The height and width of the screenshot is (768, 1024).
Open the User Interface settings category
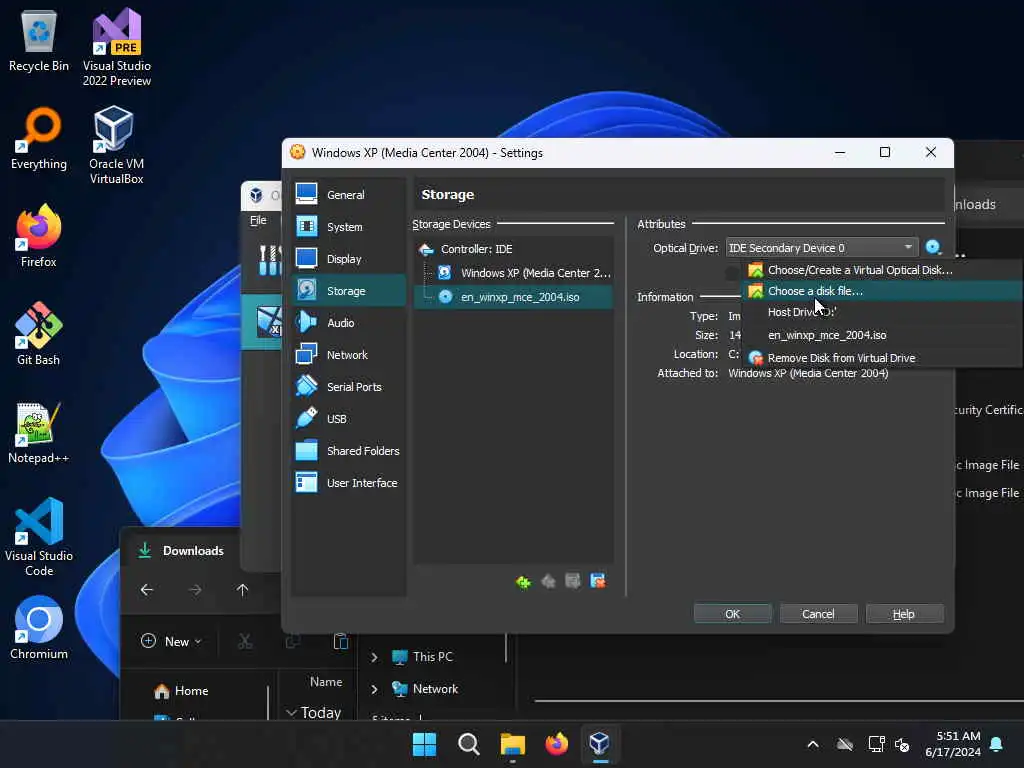347,483
